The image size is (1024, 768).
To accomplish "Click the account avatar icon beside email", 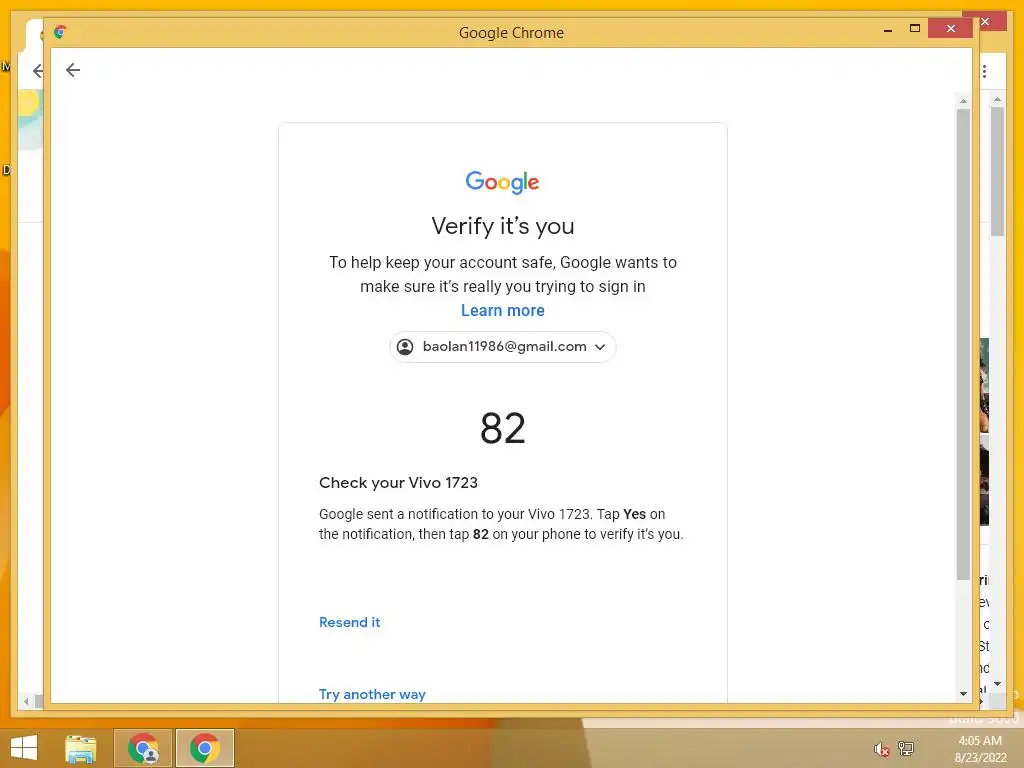I will [405, 347].
